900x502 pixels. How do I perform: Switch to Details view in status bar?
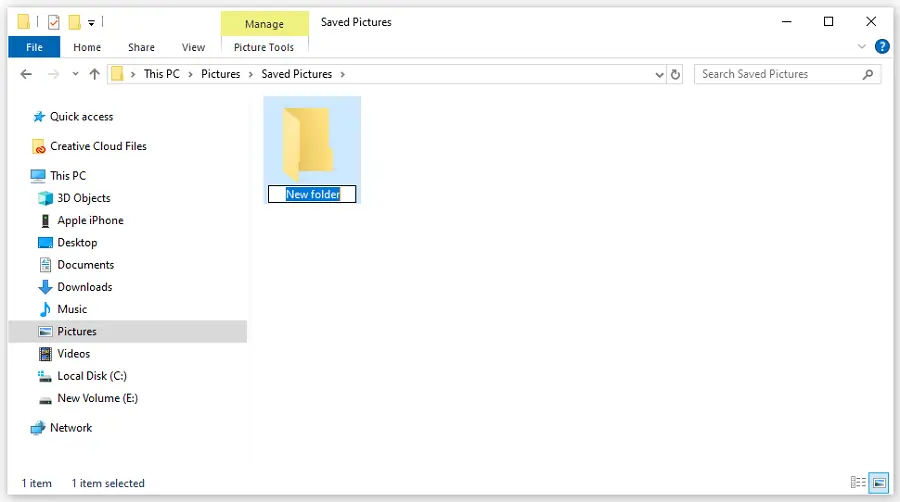(858, 482)
